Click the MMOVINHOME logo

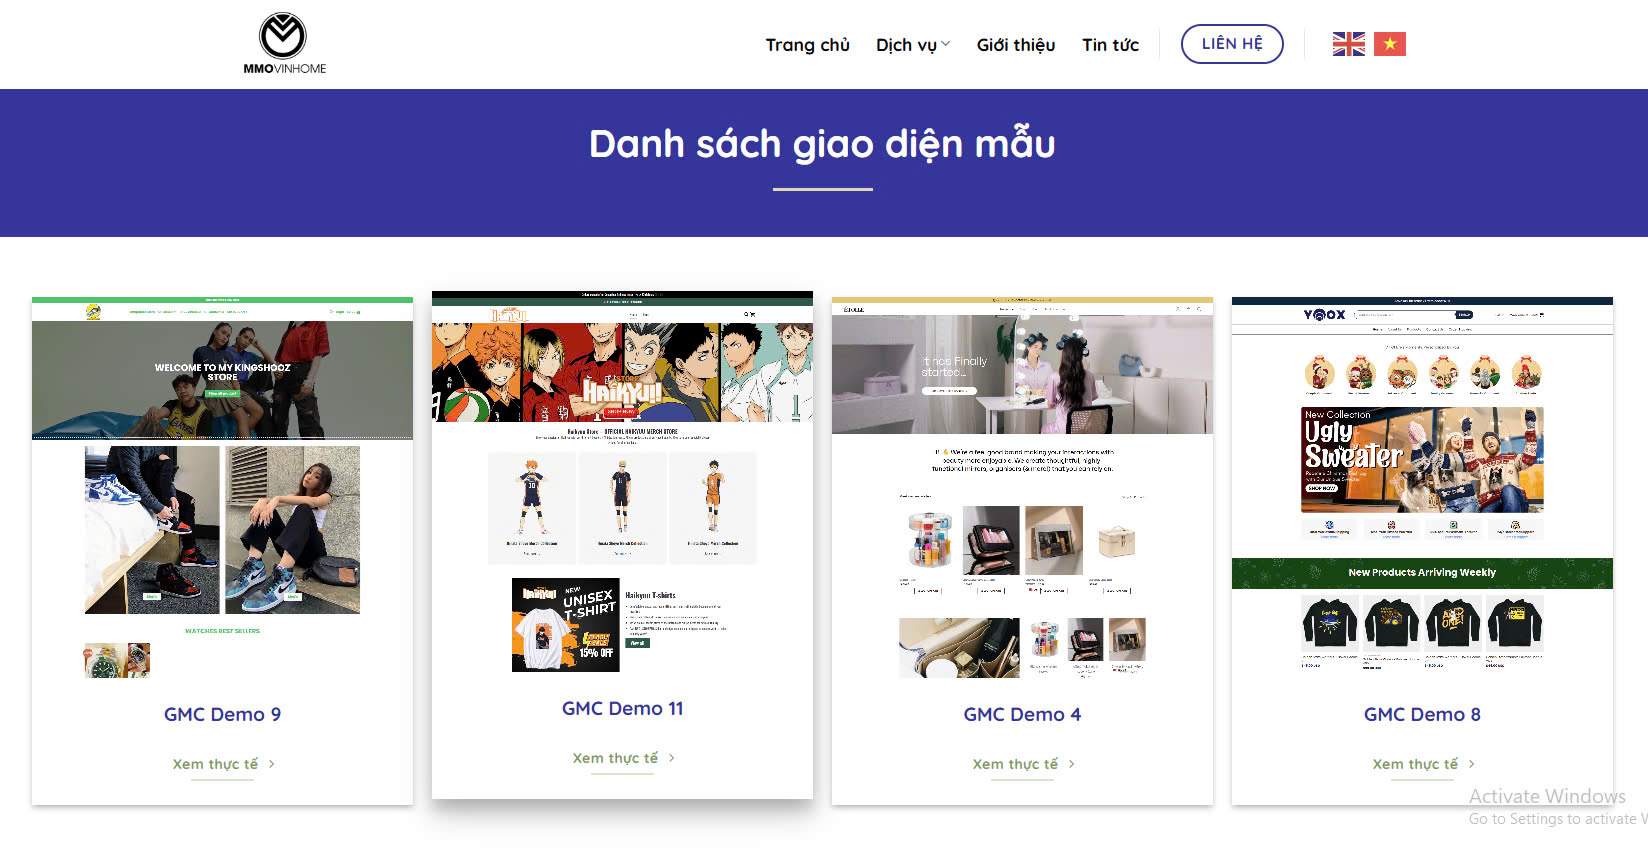[x=284, y=44]
